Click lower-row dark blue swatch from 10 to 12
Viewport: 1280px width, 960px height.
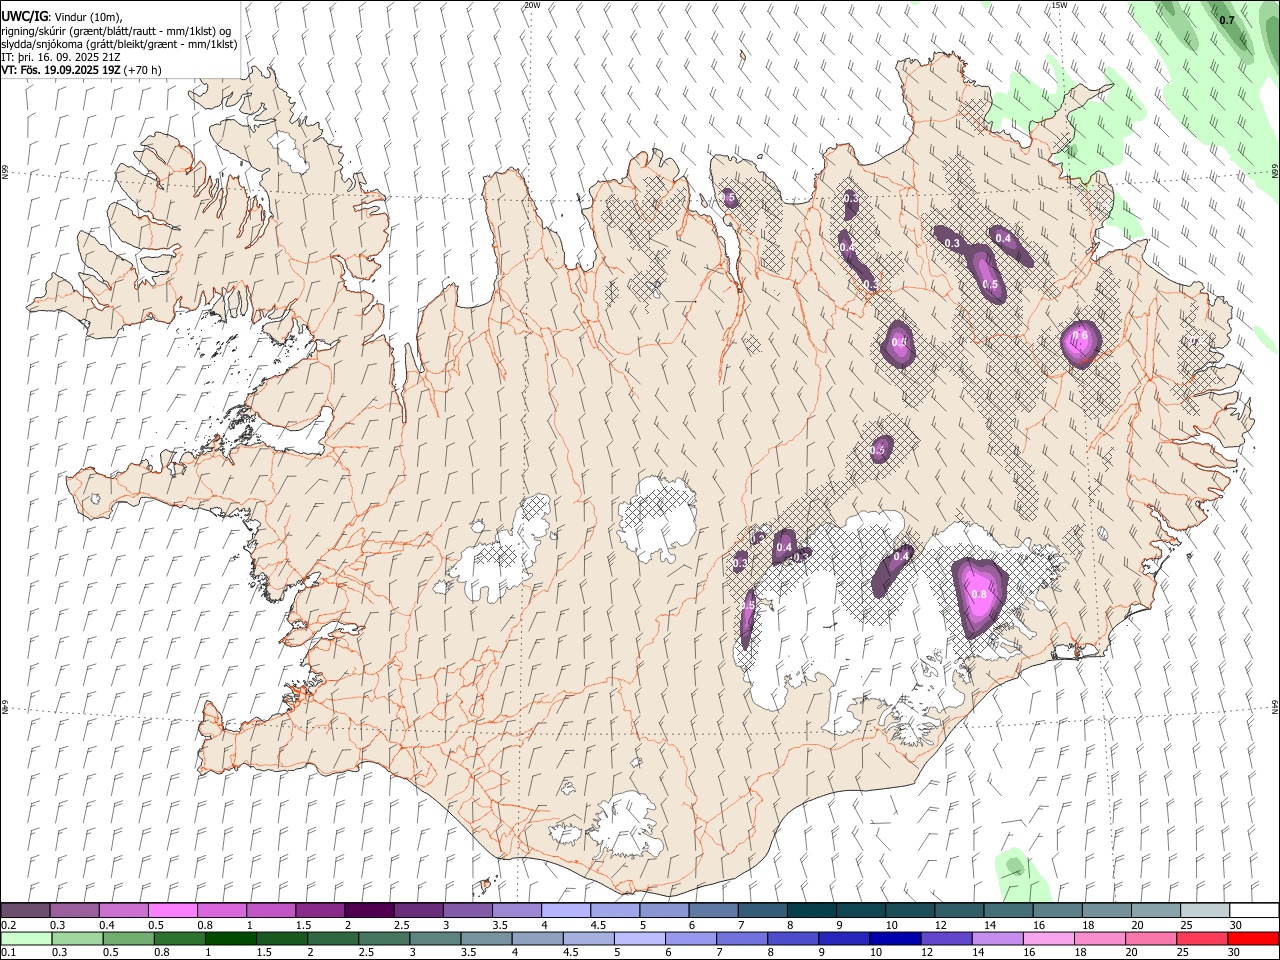point(895,938)
